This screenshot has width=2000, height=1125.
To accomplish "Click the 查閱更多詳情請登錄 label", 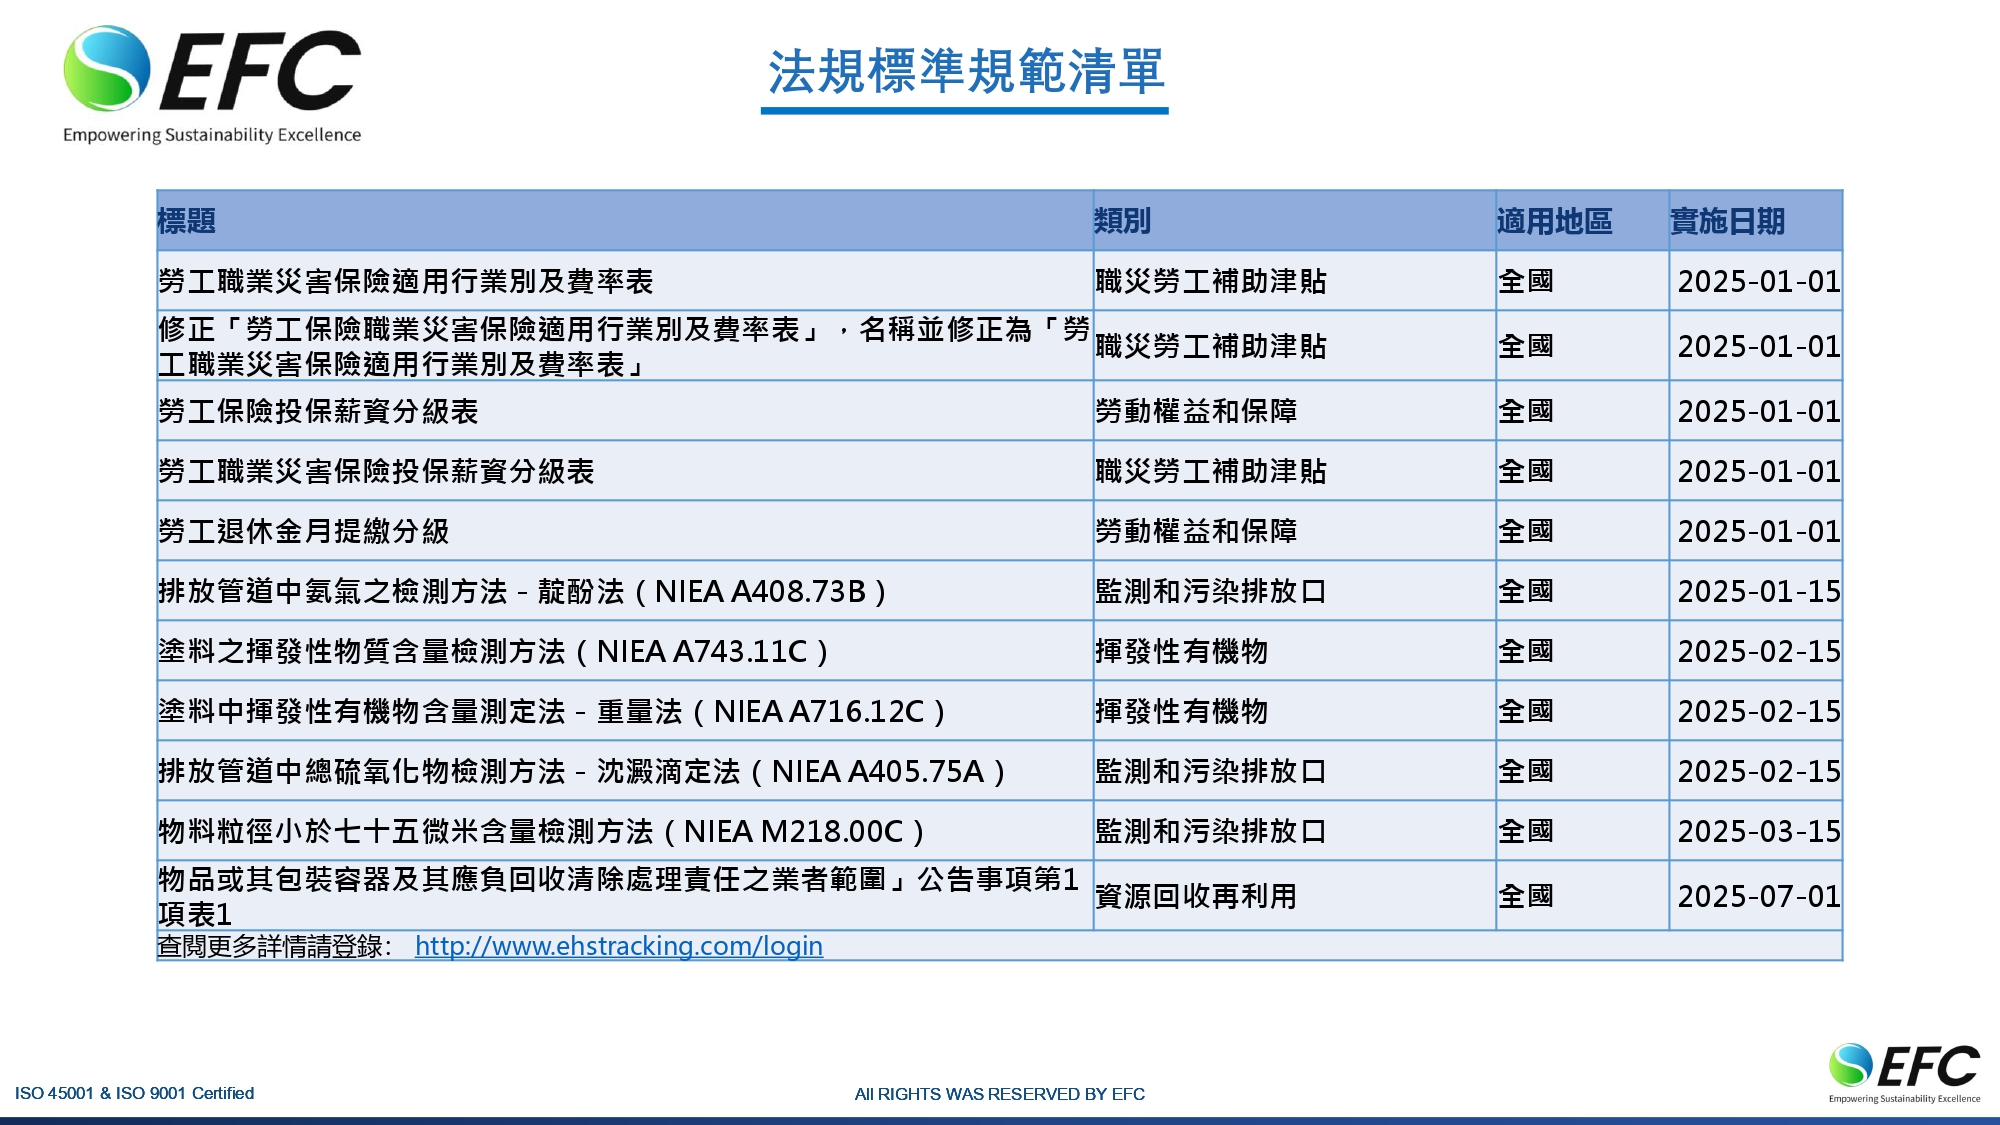I will point(275,946).
